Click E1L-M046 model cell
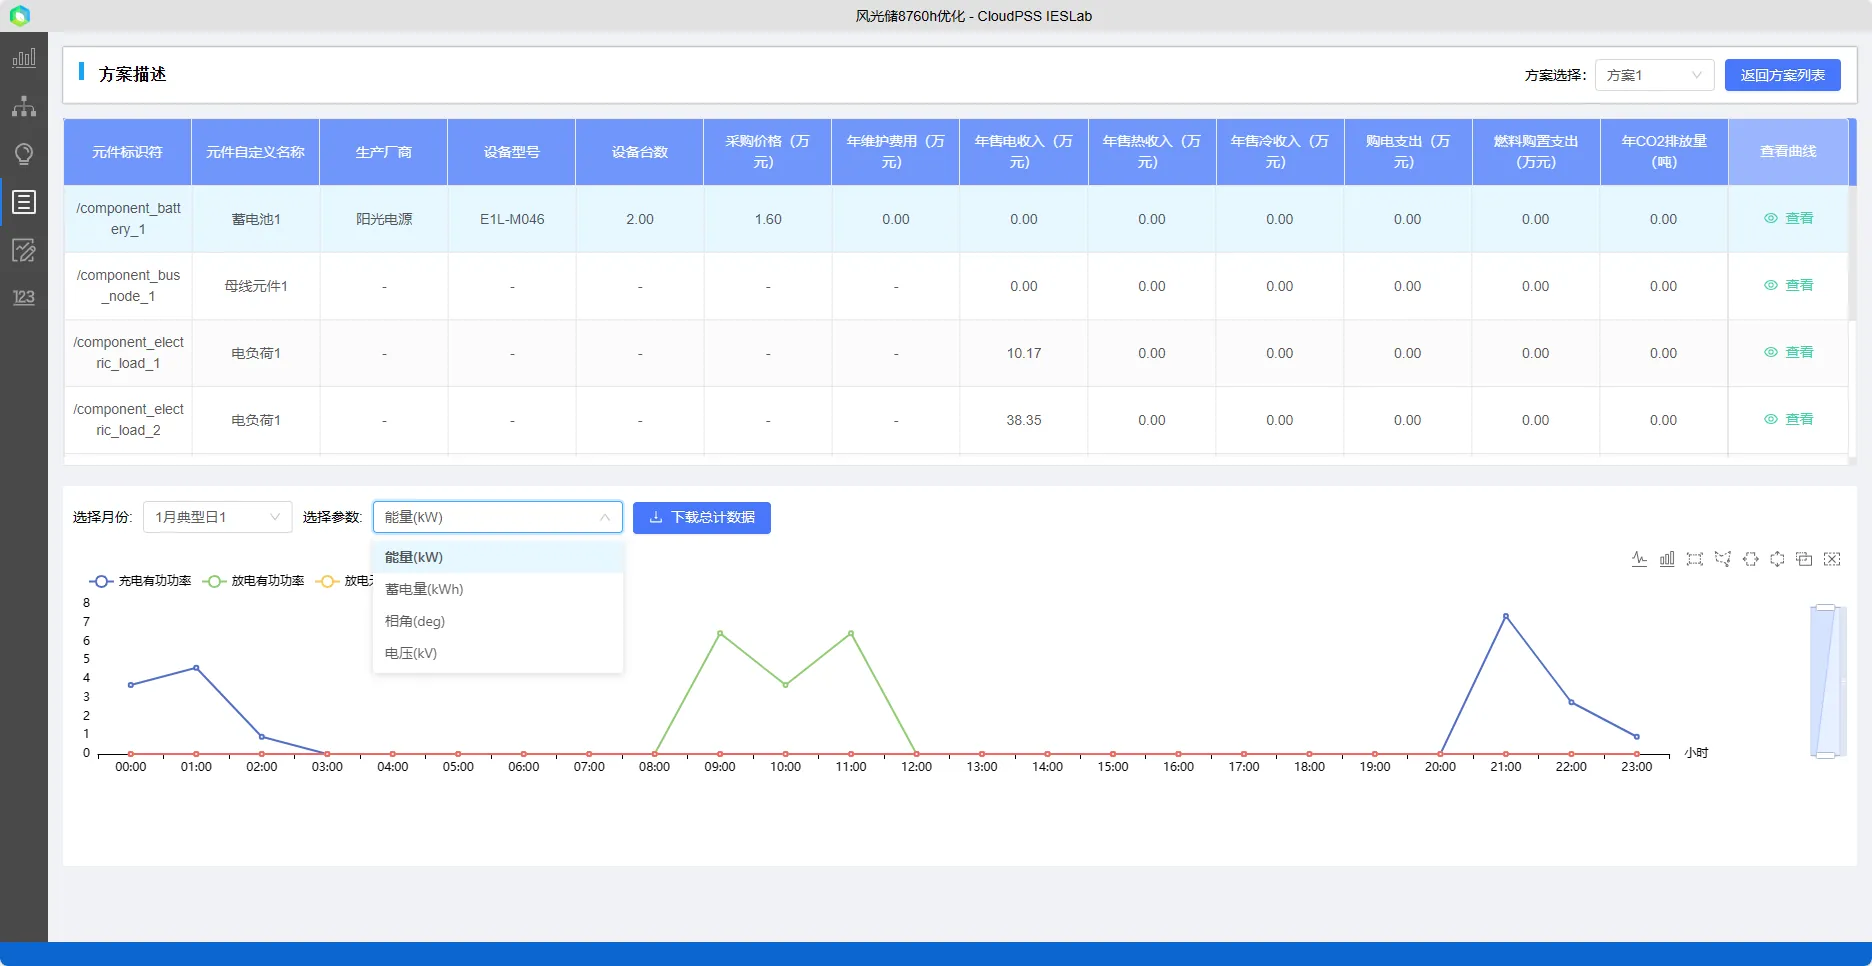The width and height of the screenshot is (1872, 966). click(512, 219)
